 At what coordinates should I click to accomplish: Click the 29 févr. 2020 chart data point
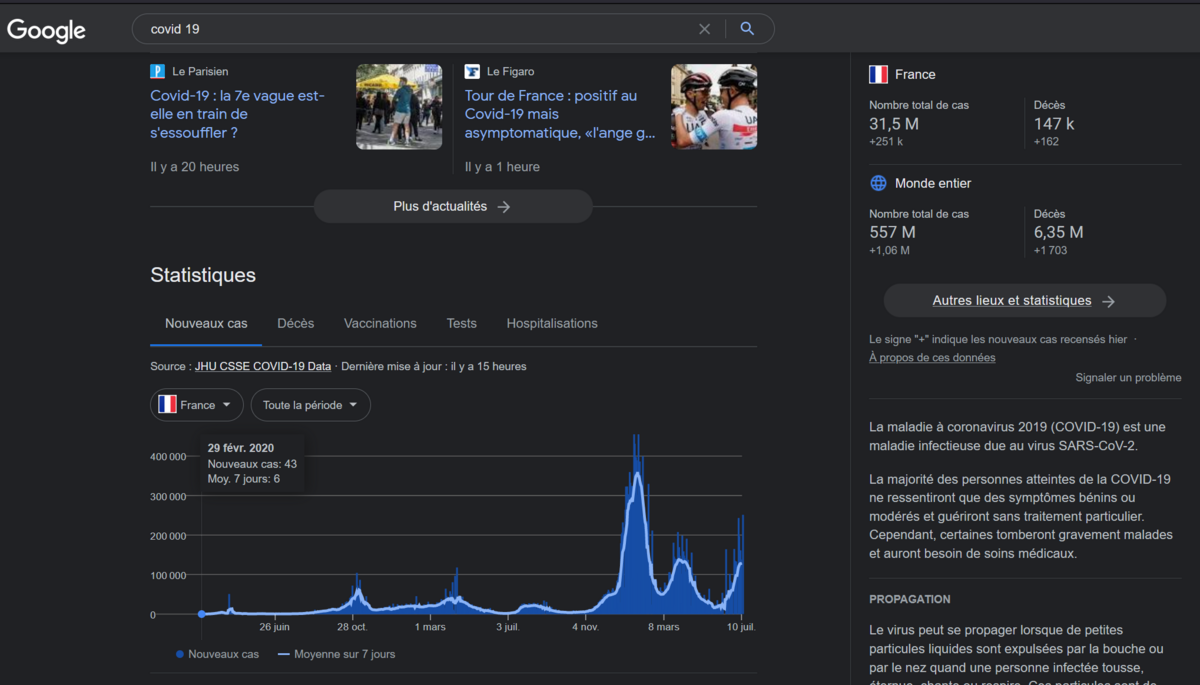coord(202,614)
